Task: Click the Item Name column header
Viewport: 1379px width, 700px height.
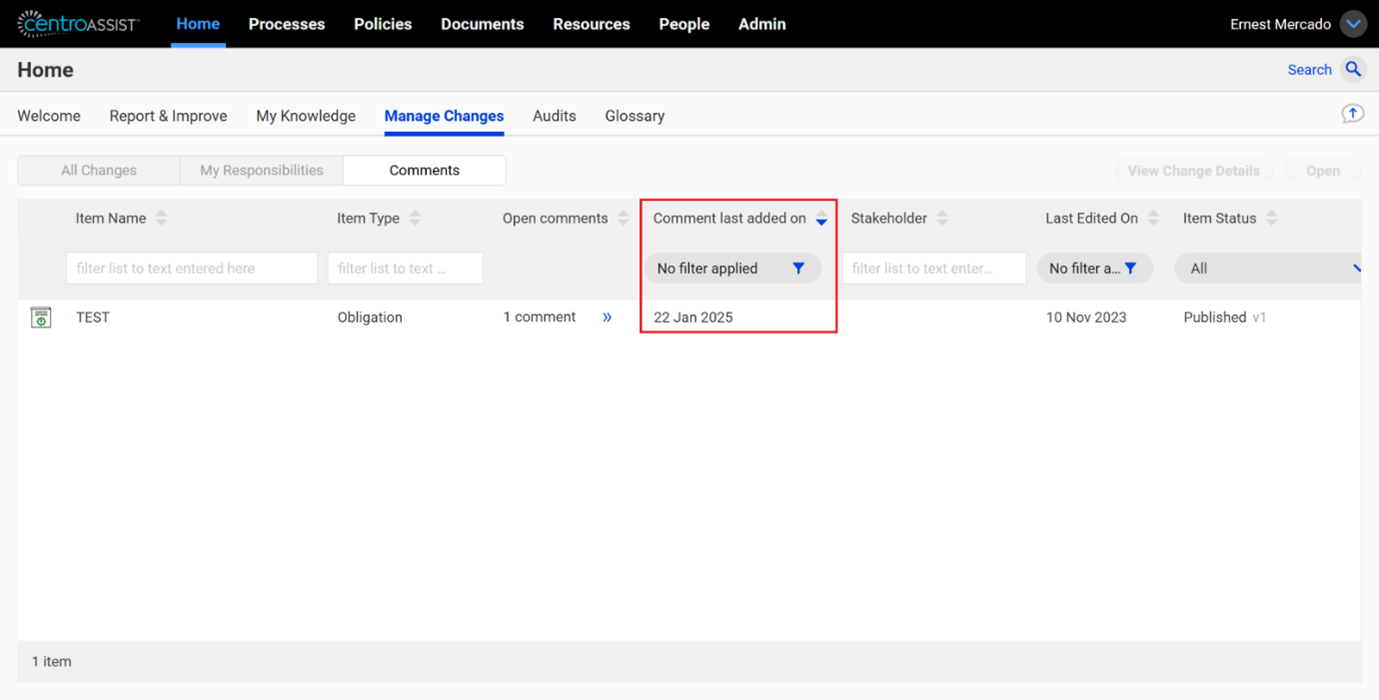Action: click(x=111, y=218)
